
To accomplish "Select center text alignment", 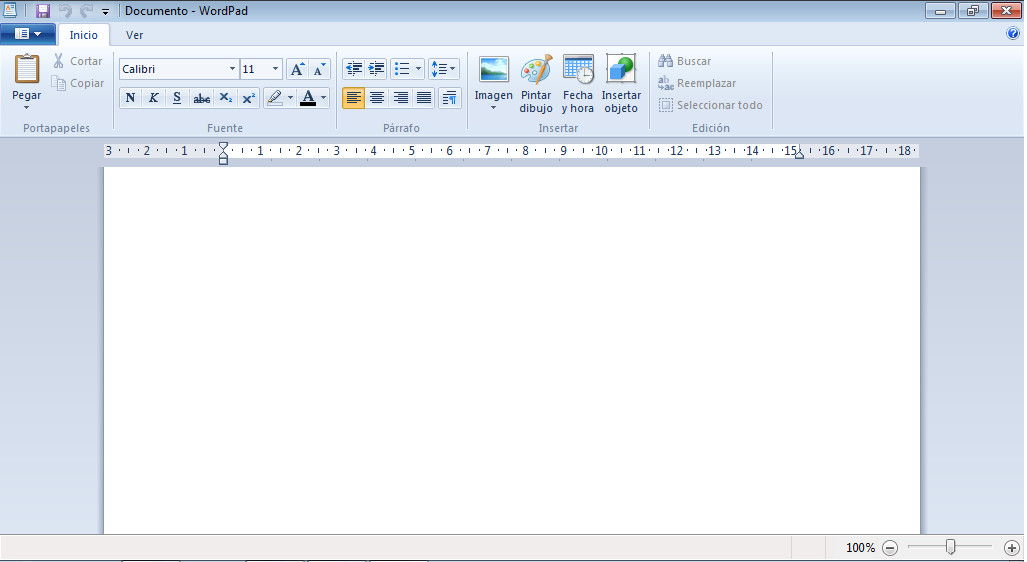I will coord(377,98).
